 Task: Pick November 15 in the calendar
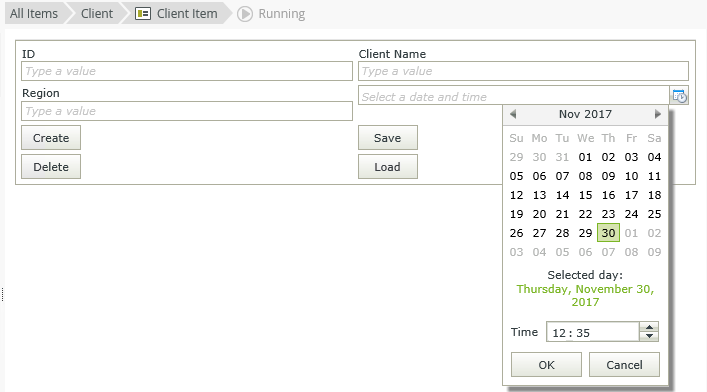pos(585,195)
